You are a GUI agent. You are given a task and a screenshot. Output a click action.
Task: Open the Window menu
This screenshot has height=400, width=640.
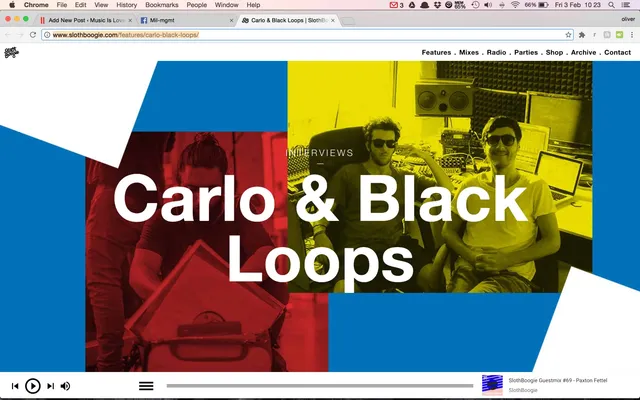[x=227, y=5]
